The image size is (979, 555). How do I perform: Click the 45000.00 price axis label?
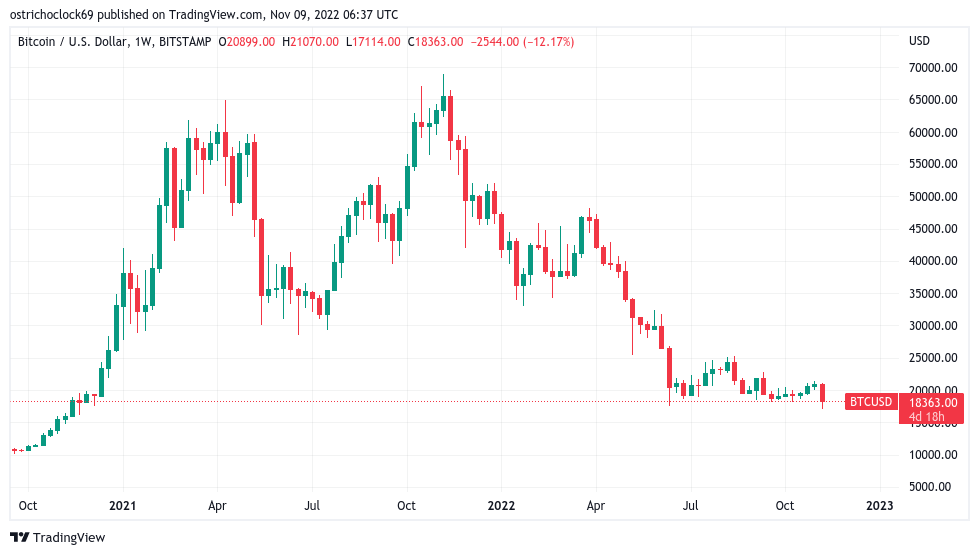tap(931, 229)
